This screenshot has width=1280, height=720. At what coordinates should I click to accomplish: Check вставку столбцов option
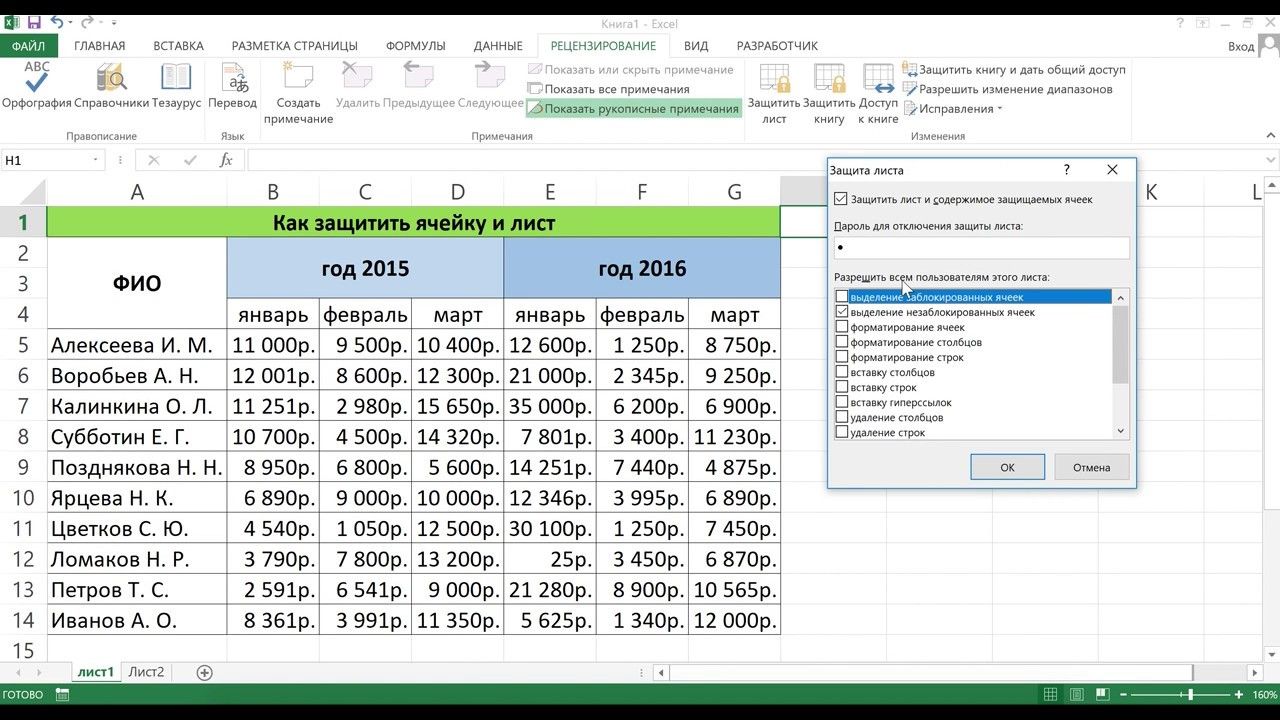point(841,372)
